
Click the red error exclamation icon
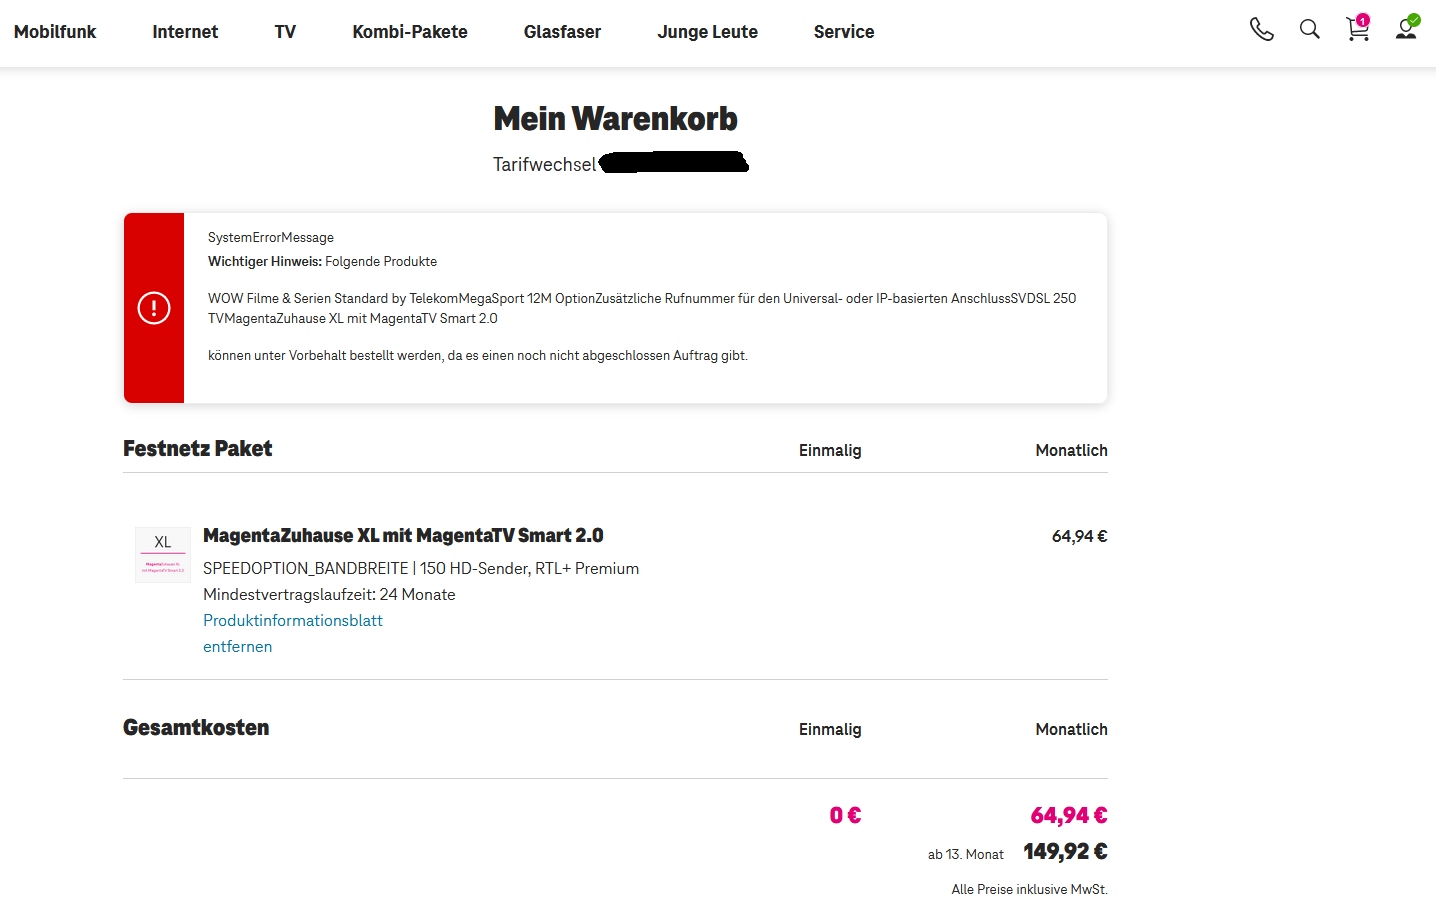[x=154, y=308]
